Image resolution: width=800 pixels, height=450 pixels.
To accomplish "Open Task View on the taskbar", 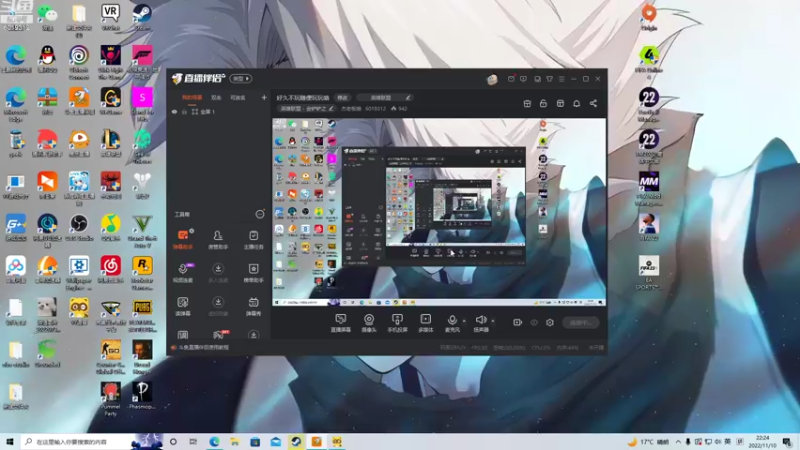I will (193, 442).
